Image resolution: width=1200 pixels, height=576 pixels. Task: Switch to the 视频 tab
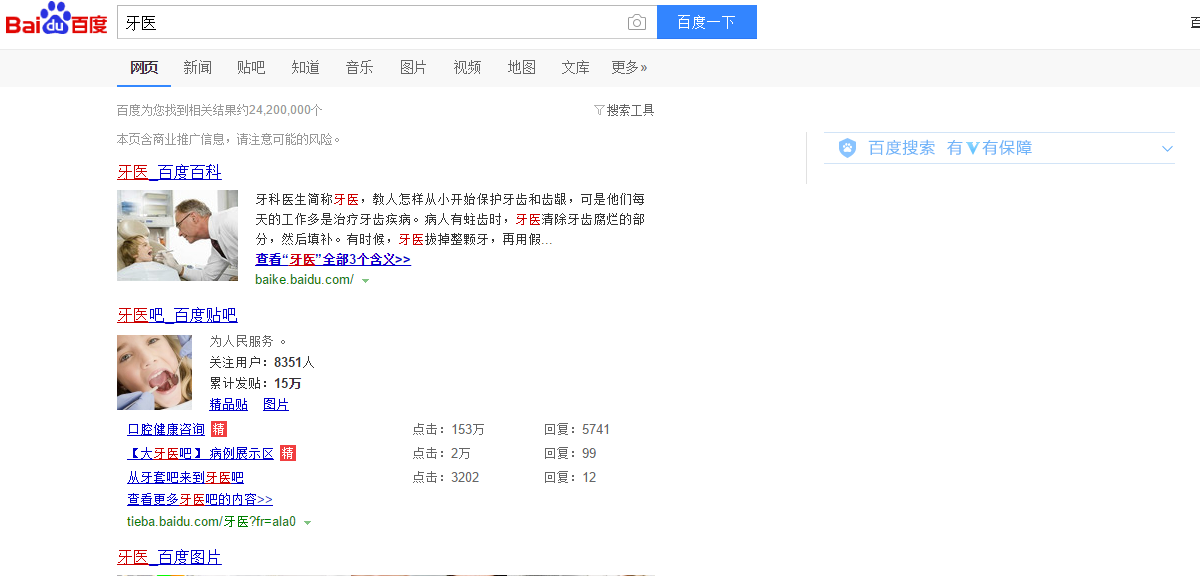point(467,67)
